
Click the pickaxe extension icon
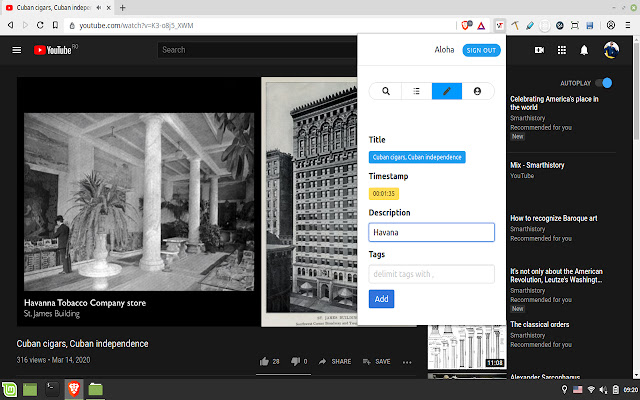click(515, 26)
